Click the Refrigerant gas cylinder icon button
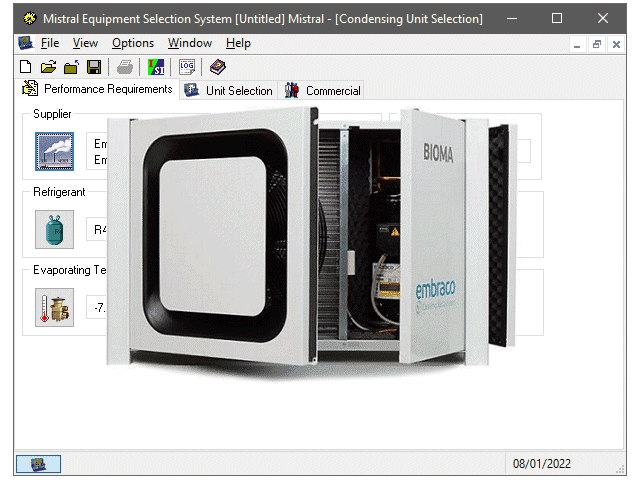The width and height of the screenshot is (640, 480). pyautogui.click(x=54, y=229)
